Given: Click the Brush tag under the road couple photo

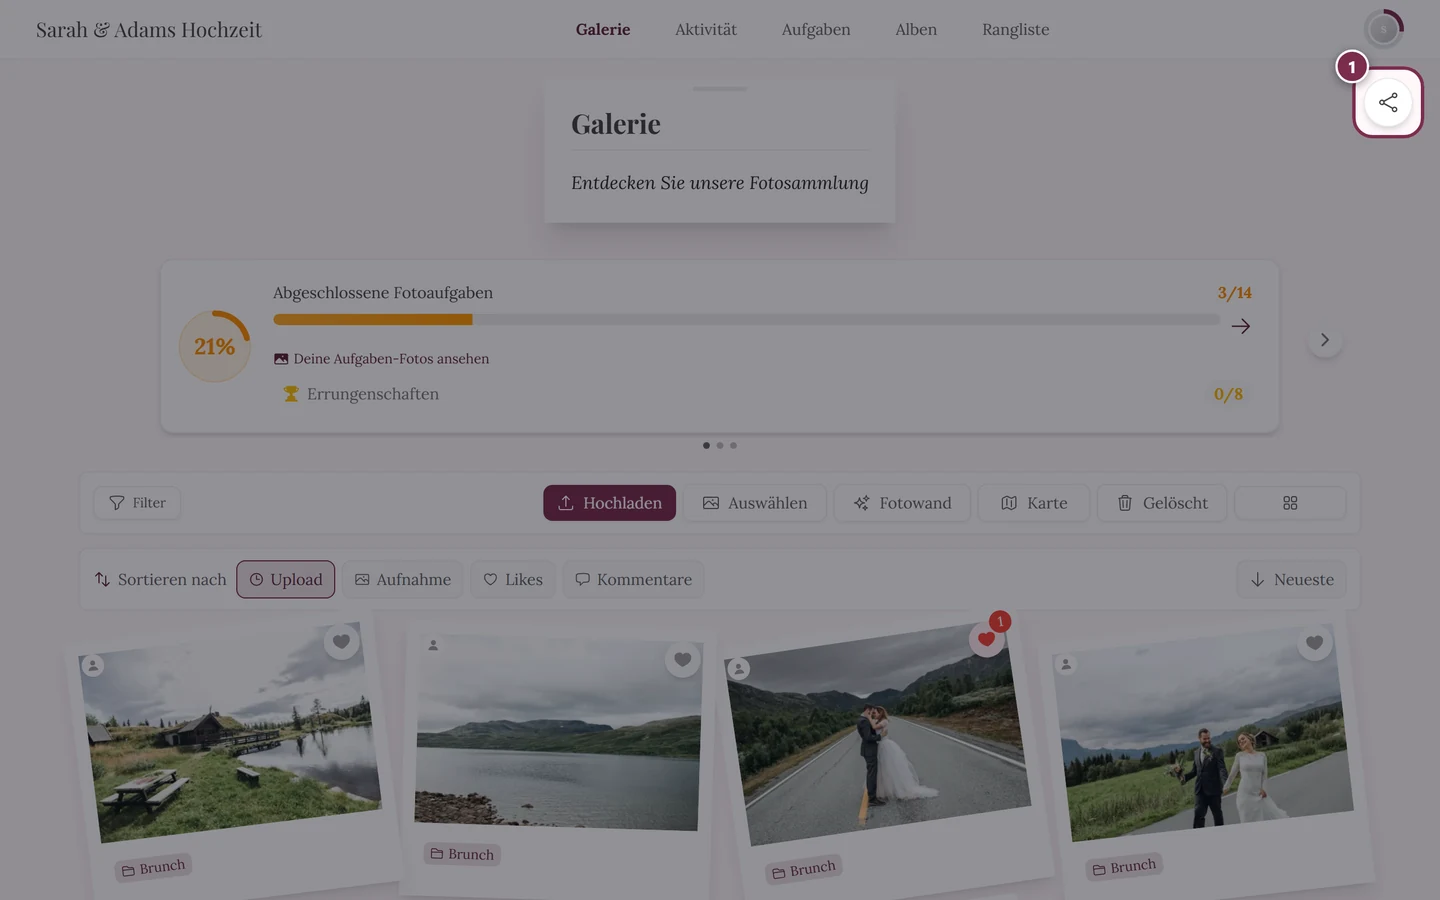Looking at the screenshot, I should 803,869.
